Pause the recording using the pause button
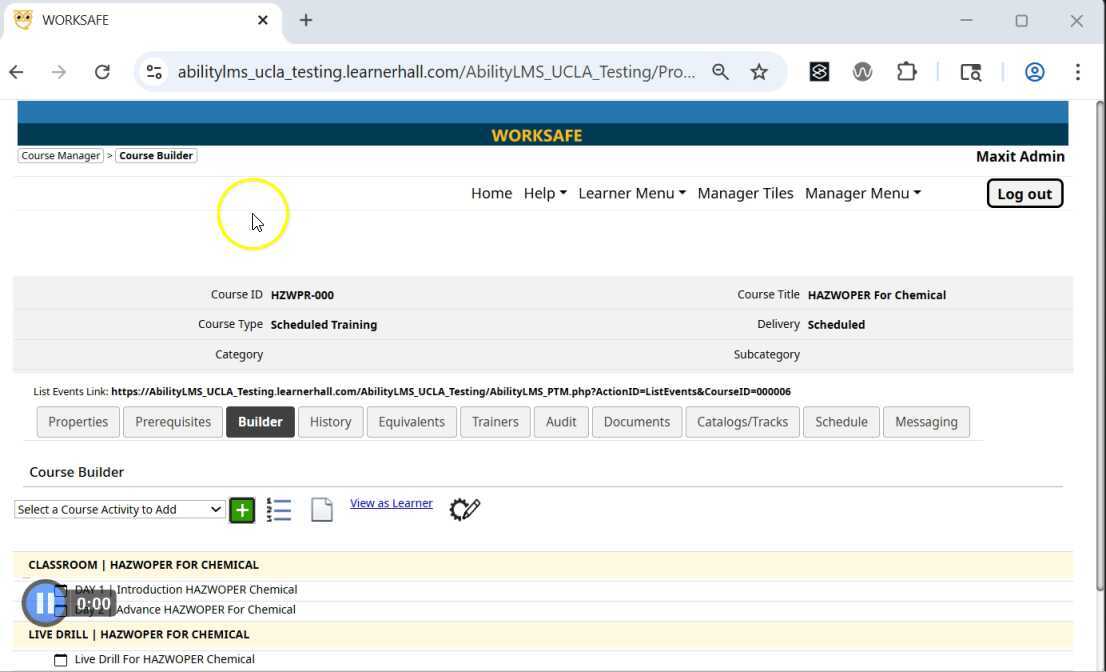The image size is (1106, 672). pyautogui.click(x=45, y=603)
